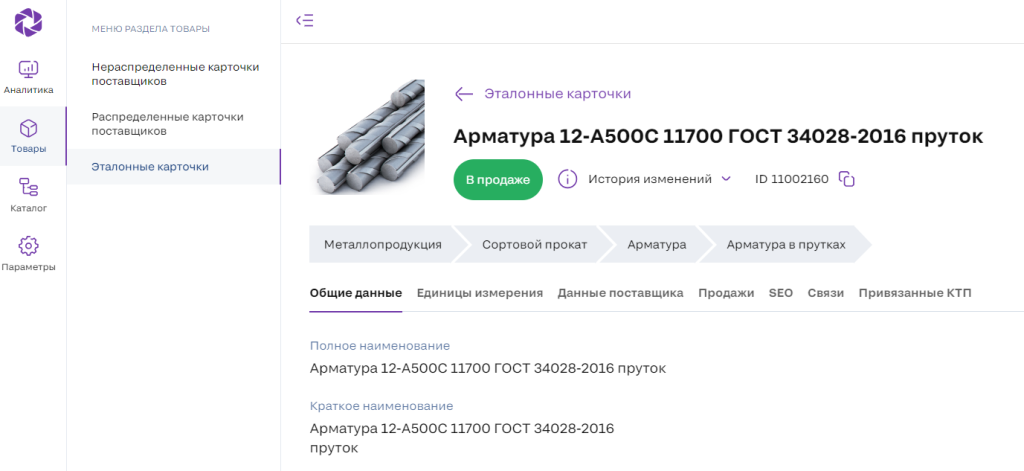Click the Металлопродукция breadcrumb
The image size is (1024, 471).
pos(382,245)
